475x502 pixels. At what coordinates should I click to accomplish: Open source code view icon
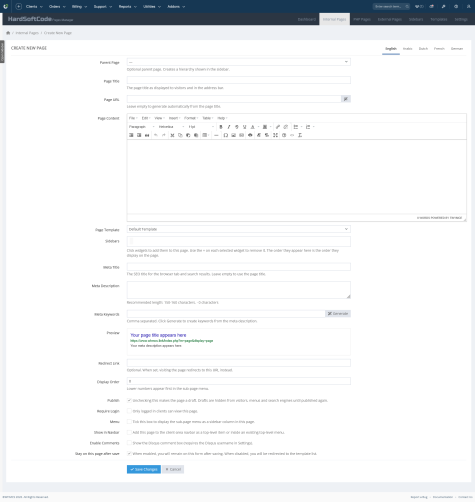[x=292, y=135]
